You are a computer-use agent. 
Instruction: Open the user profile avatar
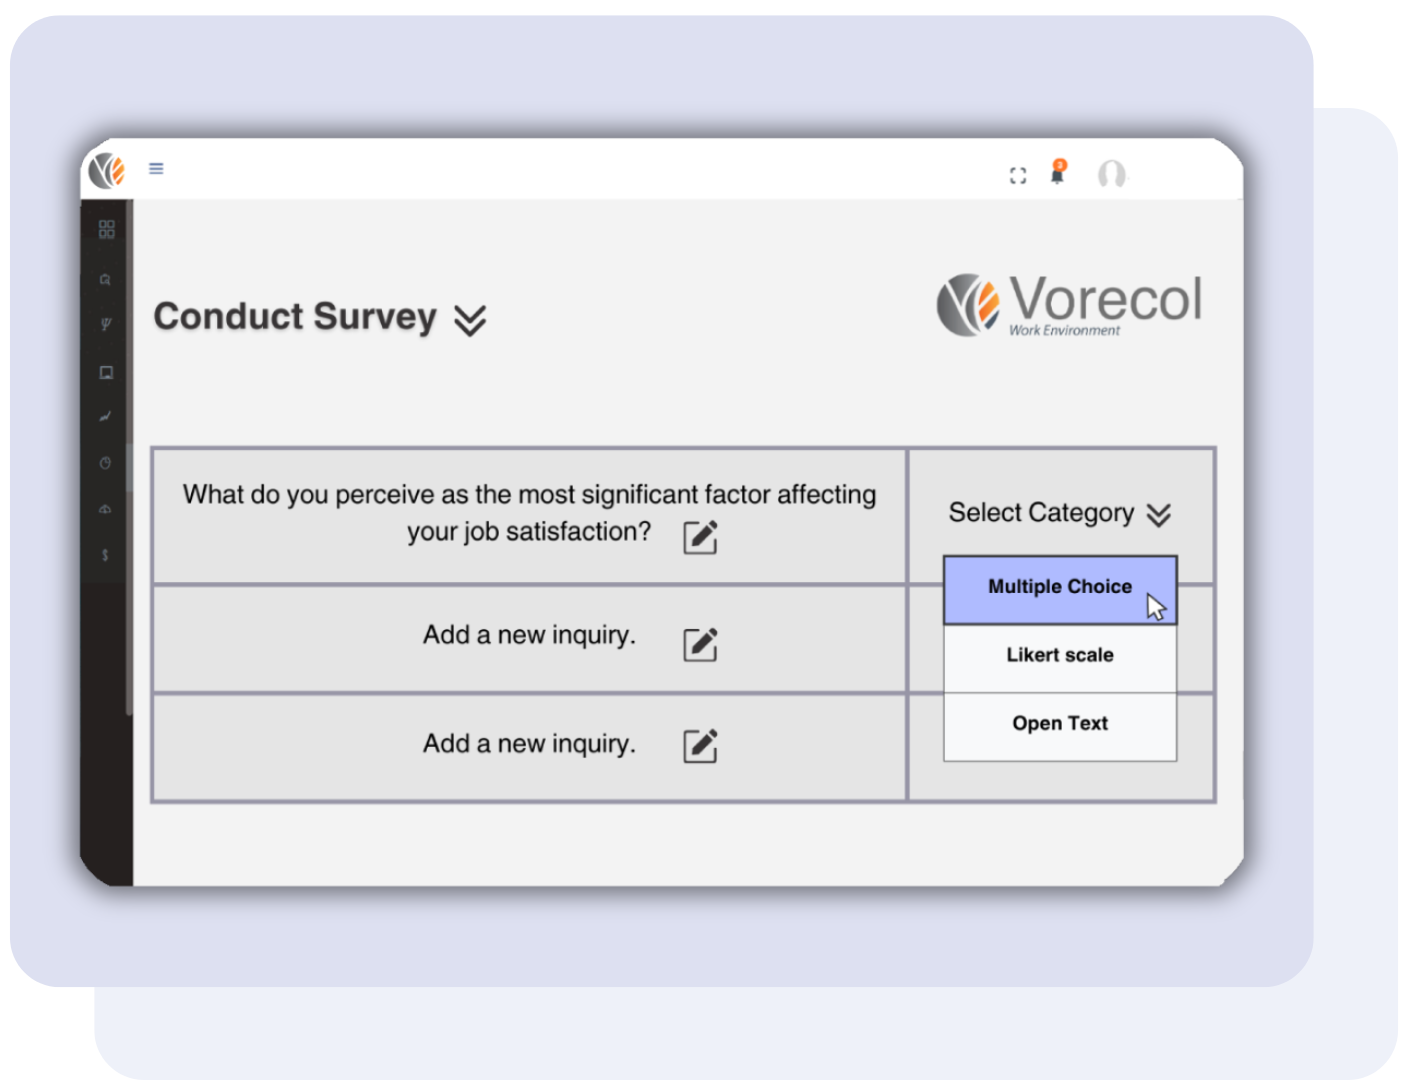(x=1111, y=175)
